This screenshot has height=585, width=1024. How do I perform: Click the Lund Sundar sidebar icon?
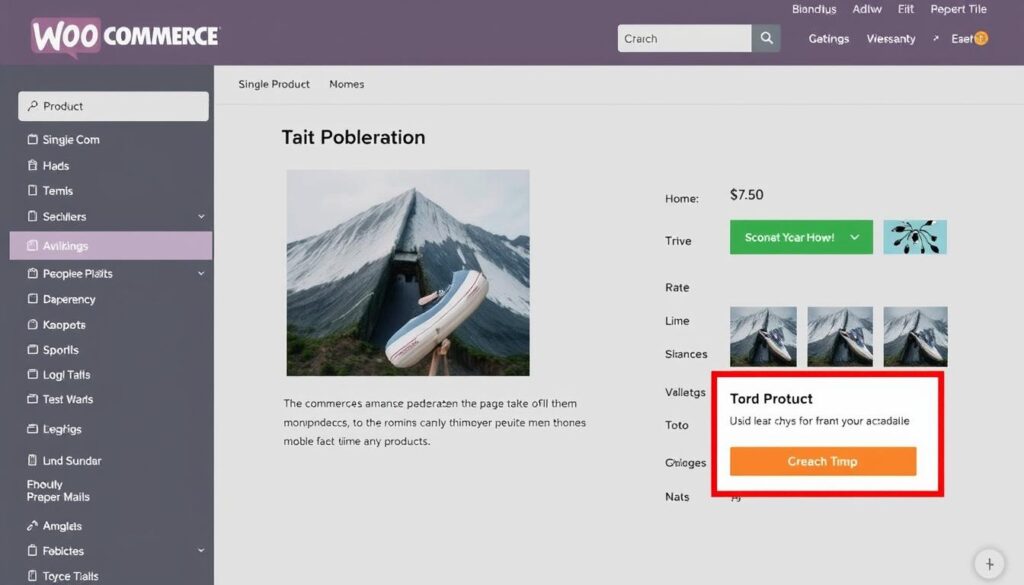pyautogui.click(x=32, y=461)
